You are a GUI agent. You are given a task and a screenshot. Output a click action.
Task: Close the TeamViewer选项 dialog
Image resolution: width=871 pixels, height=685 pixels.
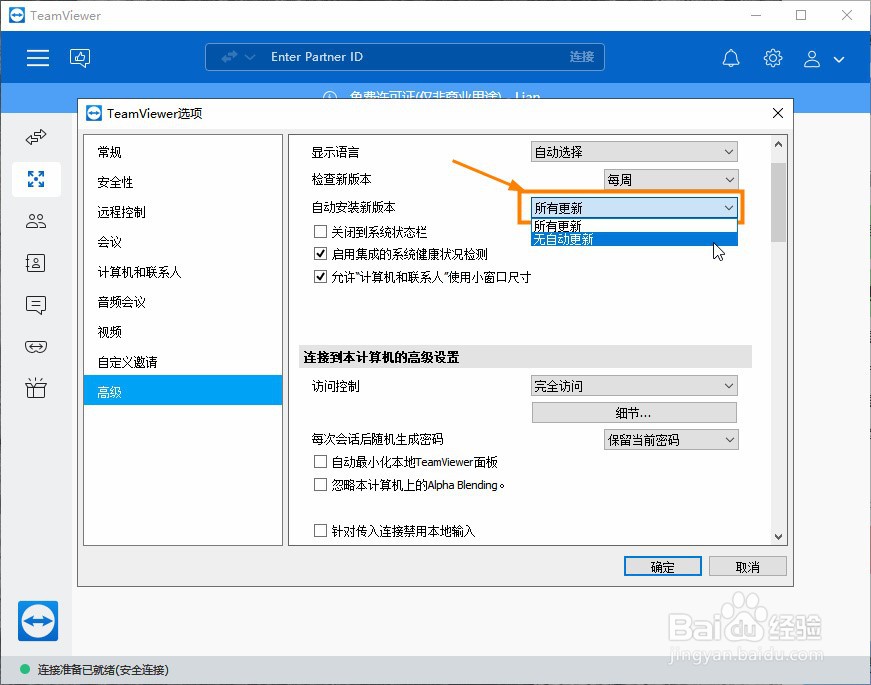click(x=778, y=113)
